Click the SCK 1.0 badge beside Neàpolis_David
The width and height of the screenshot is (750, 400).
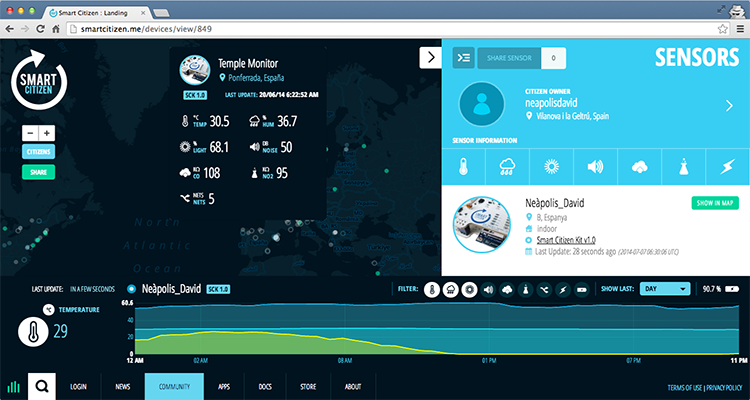tap(218, 289)
